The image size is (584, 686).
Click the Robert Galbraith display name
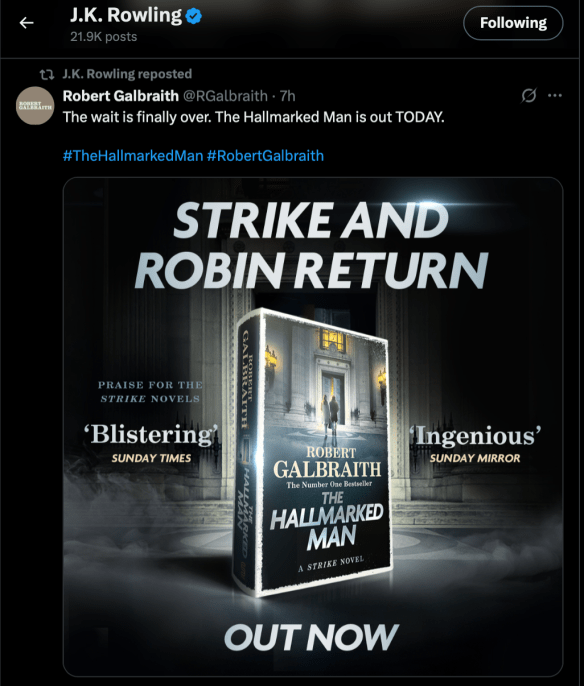coord(121,96)
